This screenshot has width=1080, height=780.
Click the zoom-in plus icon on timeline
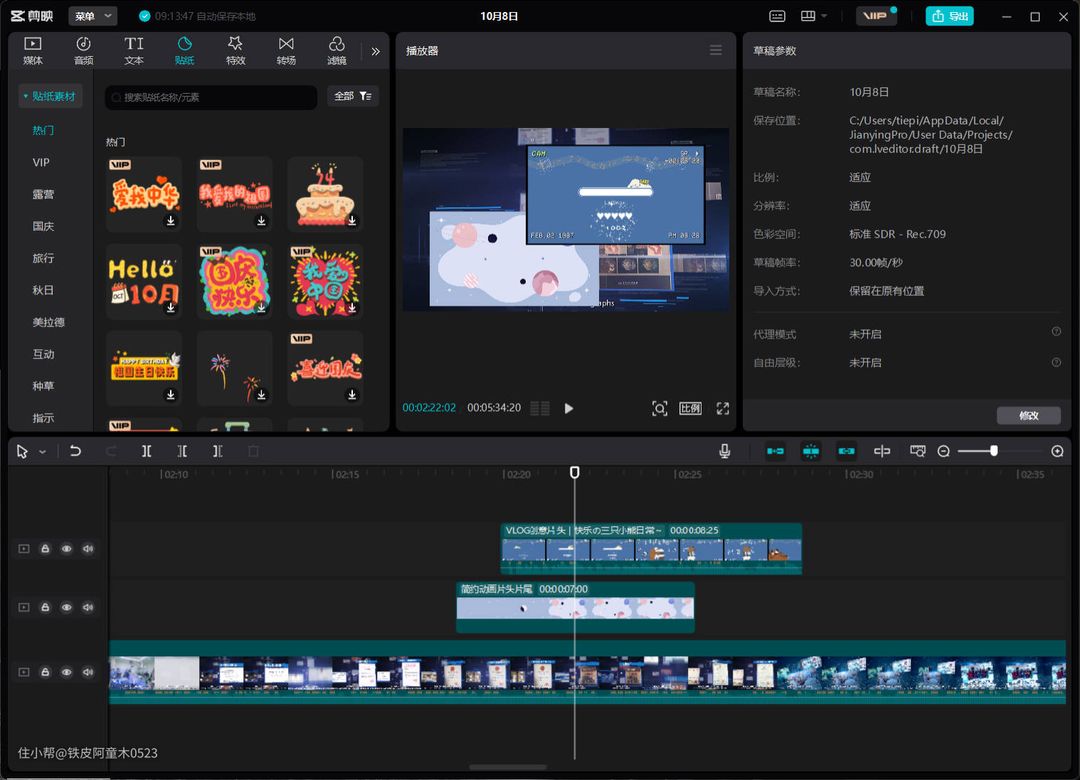point(1057,451)
